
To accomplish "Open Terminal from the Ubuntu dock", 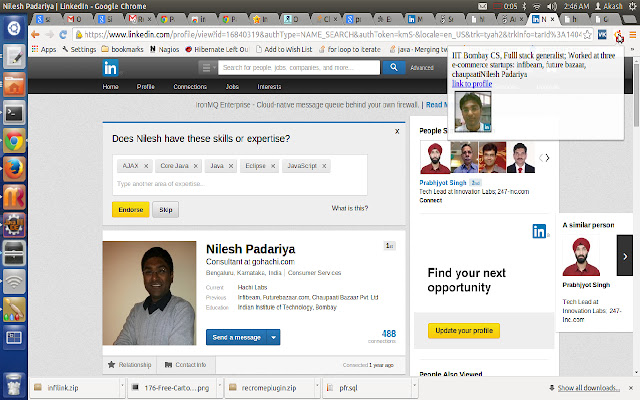I will [14, 113].
